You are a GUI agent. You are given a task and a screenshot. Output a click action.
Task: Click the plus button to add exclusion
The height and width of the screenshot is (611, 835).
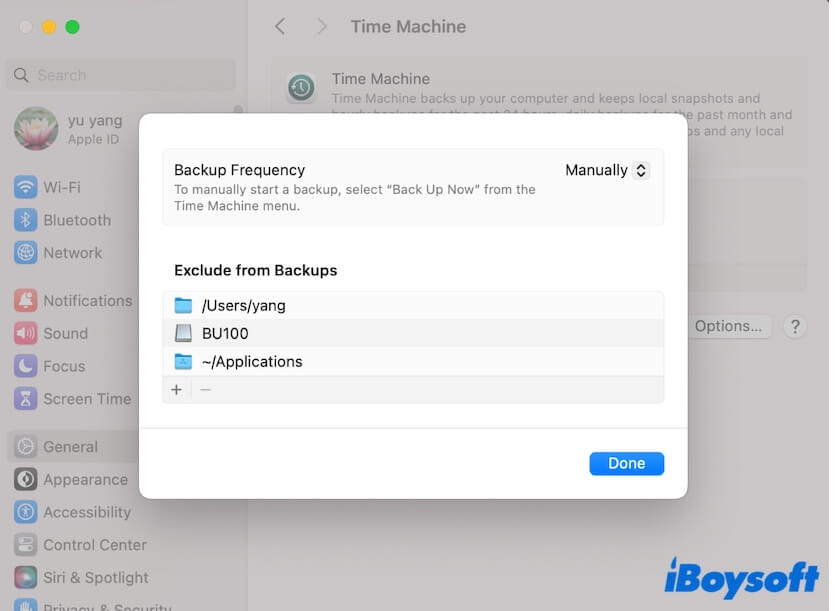pyautogui.click(x=177, y=390)
